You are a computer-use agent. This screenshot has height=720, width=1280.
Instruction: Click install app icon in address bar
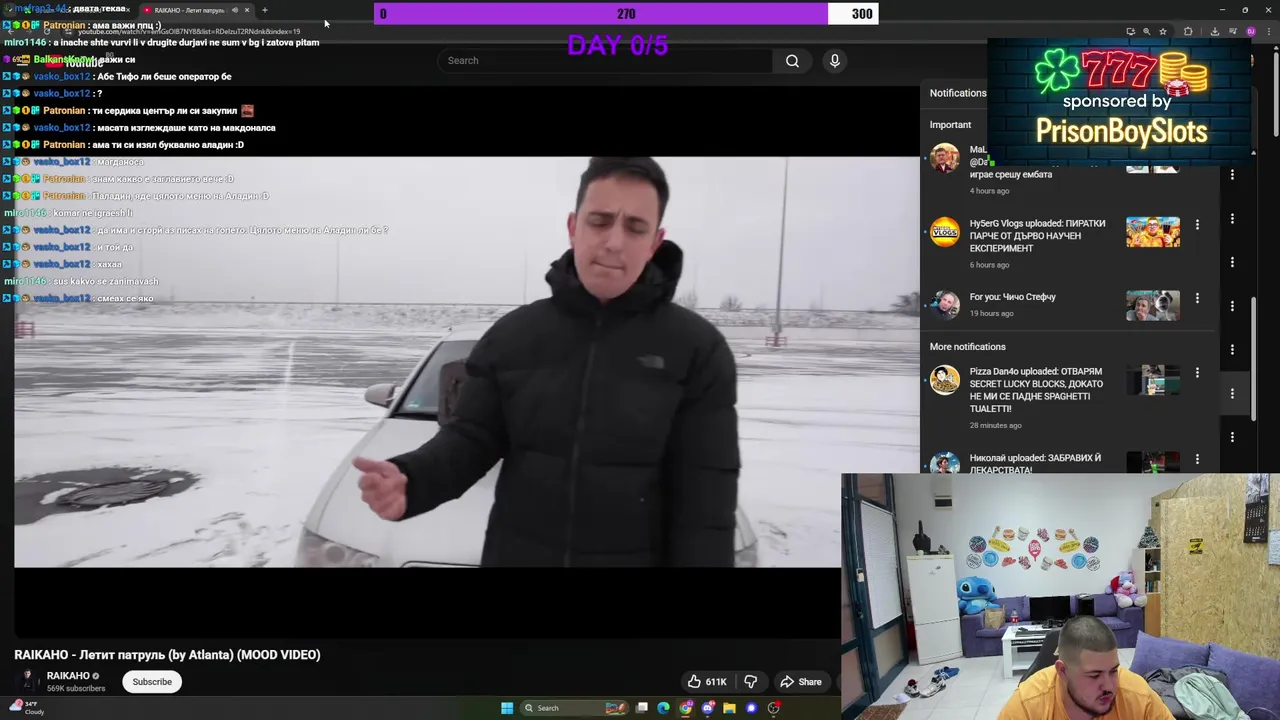click(x=1130, y=31)
